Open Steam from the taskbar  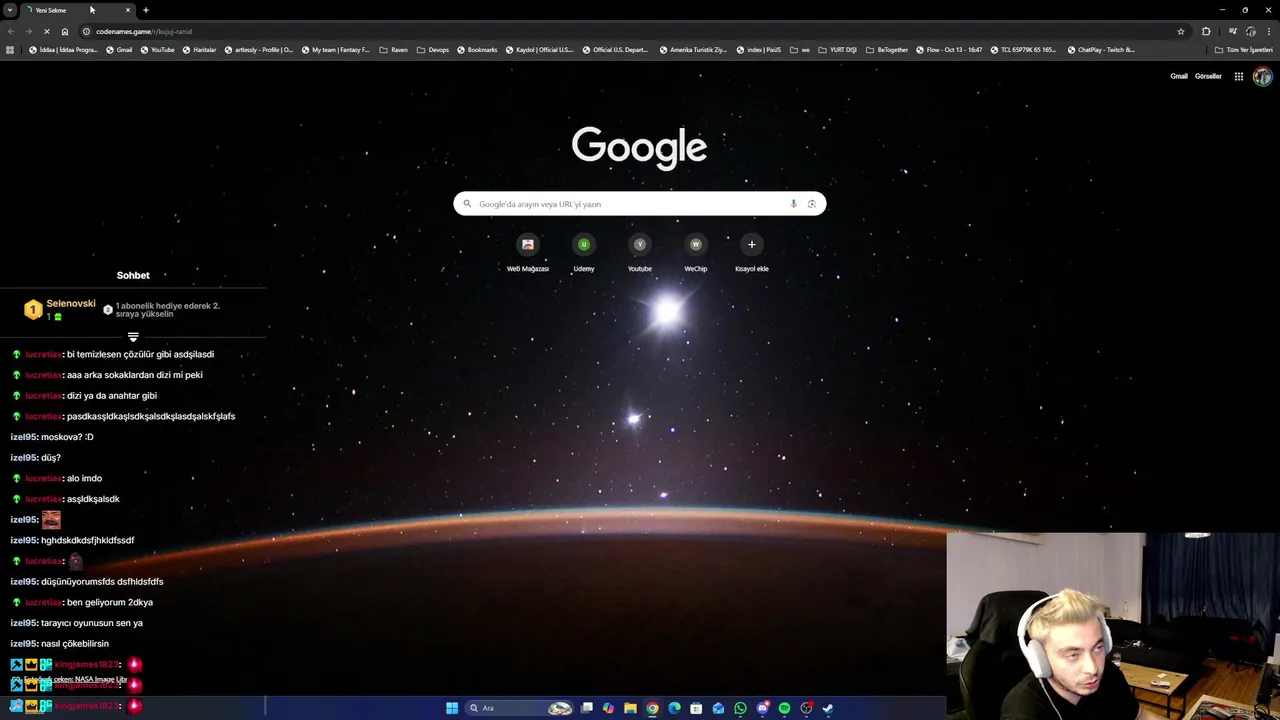click(x=828, y=708)
